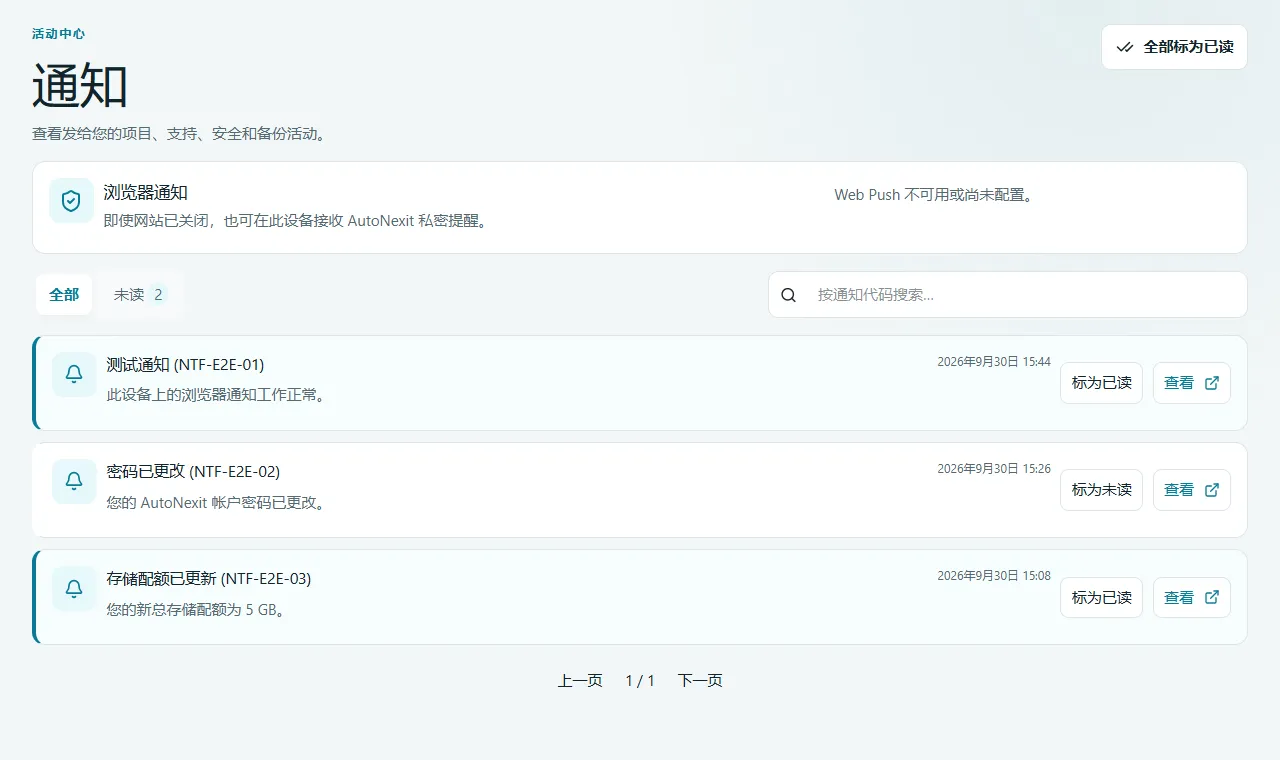This screenshot has height=760, width=1280.
Task: Mark 存储配额已更新 as read
Action: 1101,597
